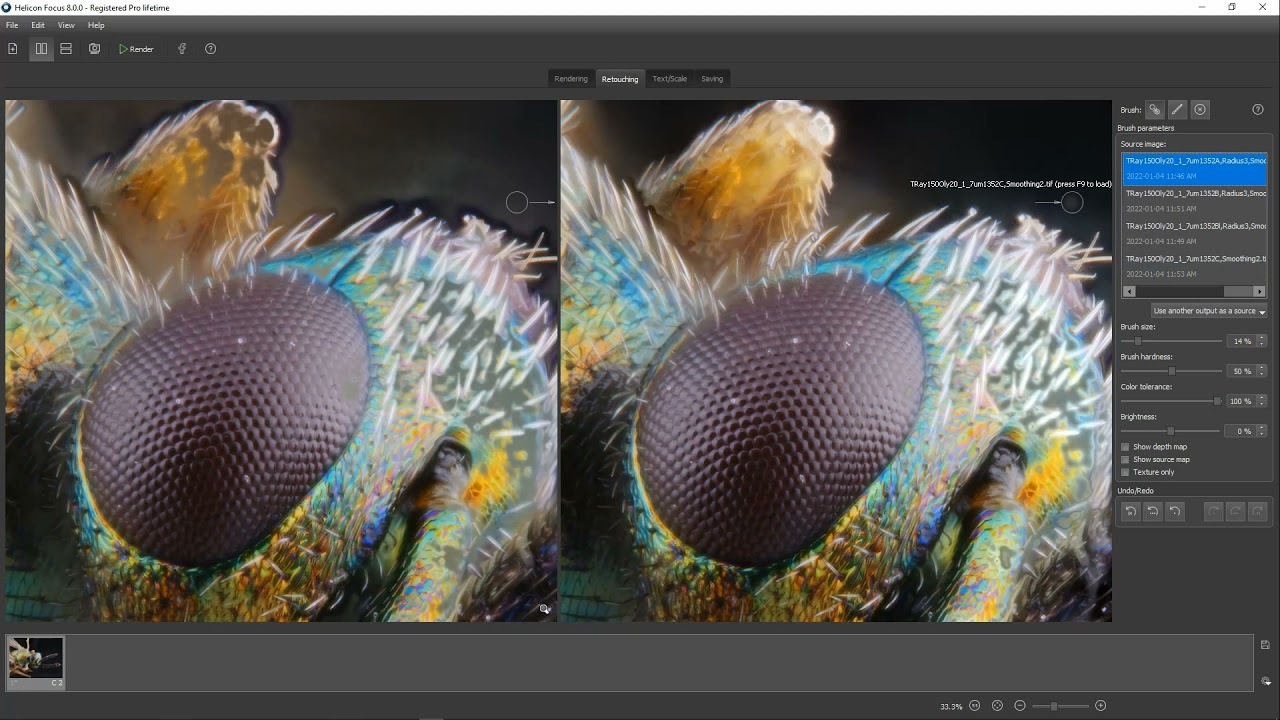
Task: Click the zoom in plus icon
Action: point(1101,706)
